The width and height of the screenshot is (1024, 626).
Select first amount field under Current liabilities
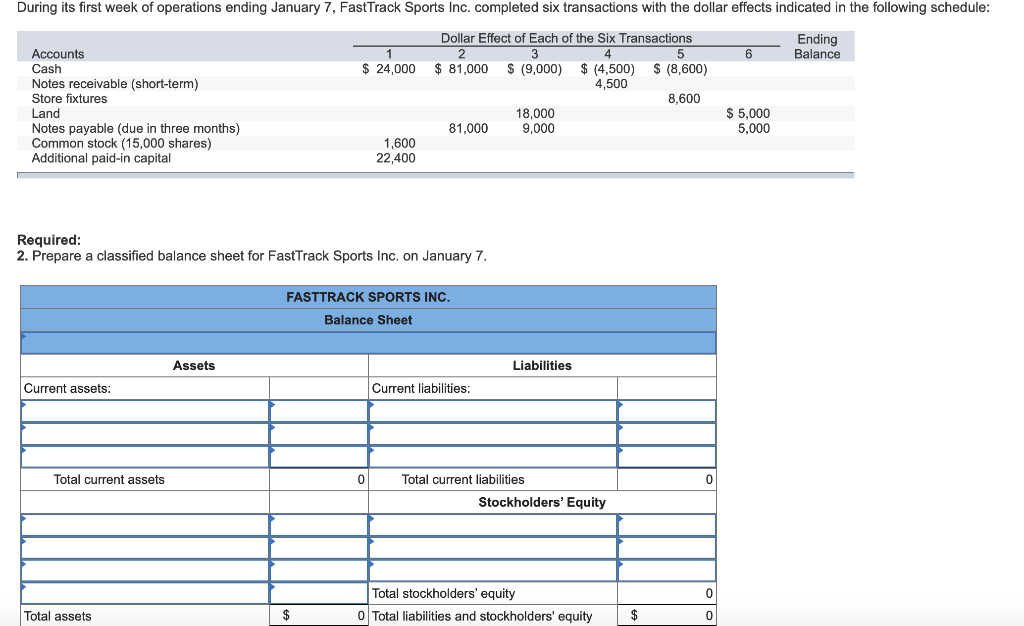pos(667,411)
